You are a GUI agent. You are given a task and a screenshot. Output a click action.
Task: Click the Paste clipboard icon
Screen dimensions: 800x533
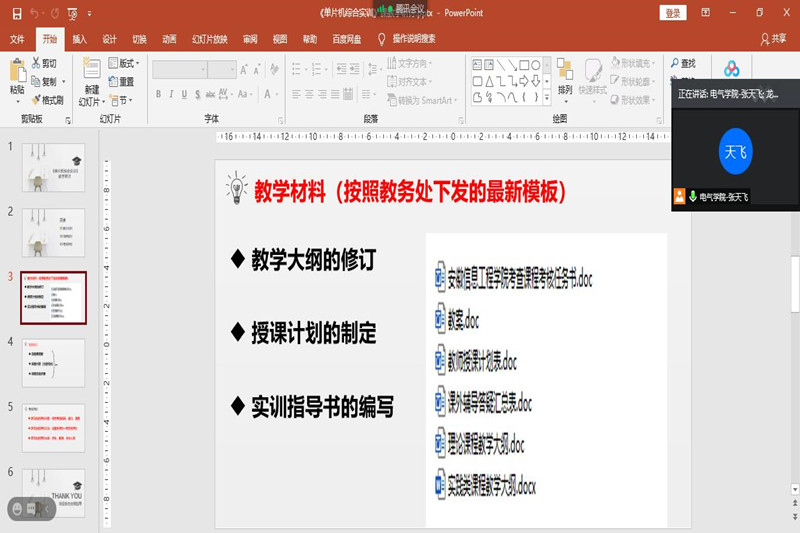click(18, 70)
